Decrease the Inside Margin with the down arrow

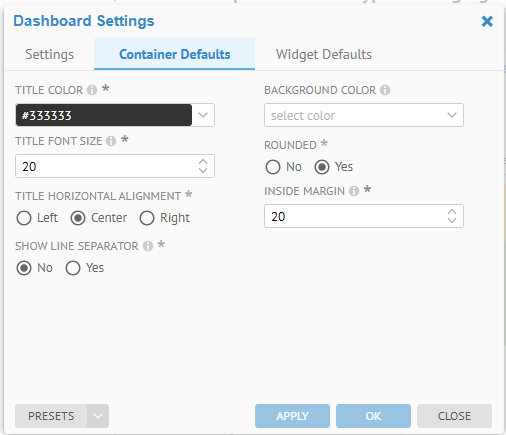pyautogui.click(x=452, y=220)
